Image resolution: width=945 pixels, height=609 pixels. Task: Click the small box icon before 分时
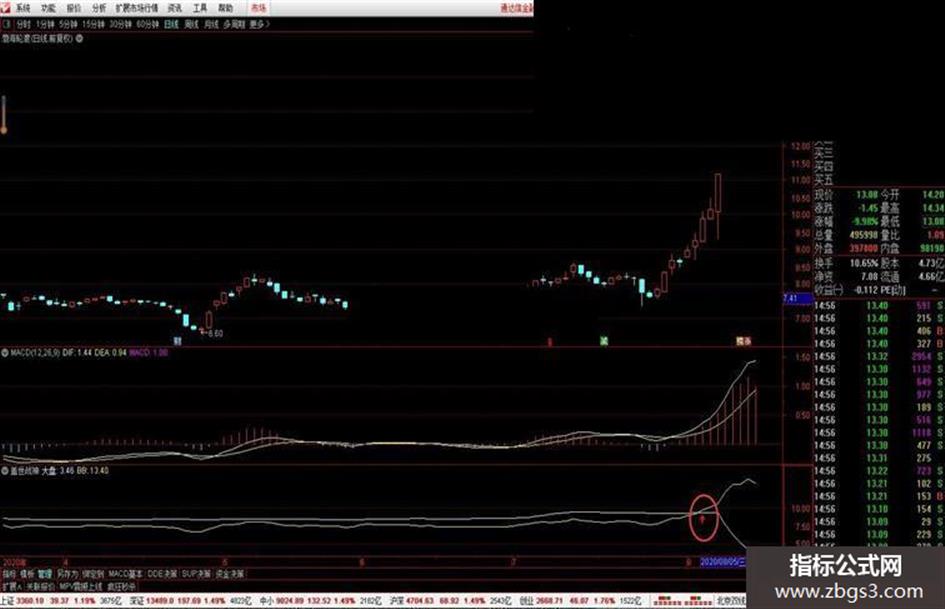(7, 24)
